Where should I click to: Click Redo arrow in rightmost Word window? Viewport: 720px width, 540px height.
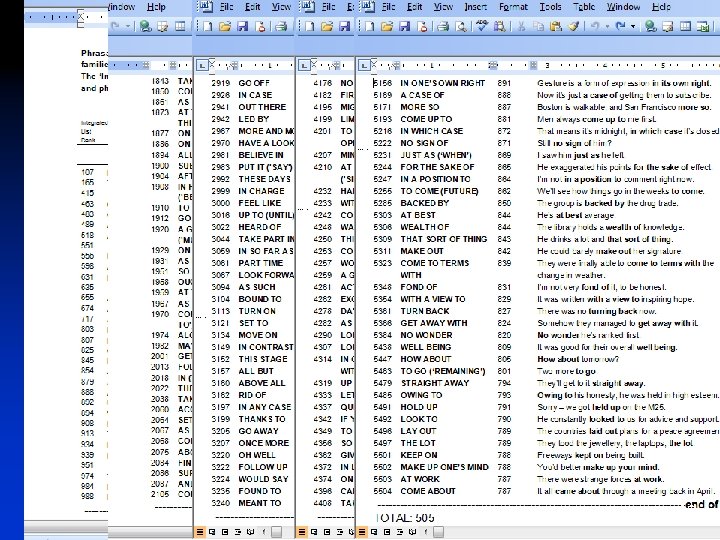click(x=621, y=27)
